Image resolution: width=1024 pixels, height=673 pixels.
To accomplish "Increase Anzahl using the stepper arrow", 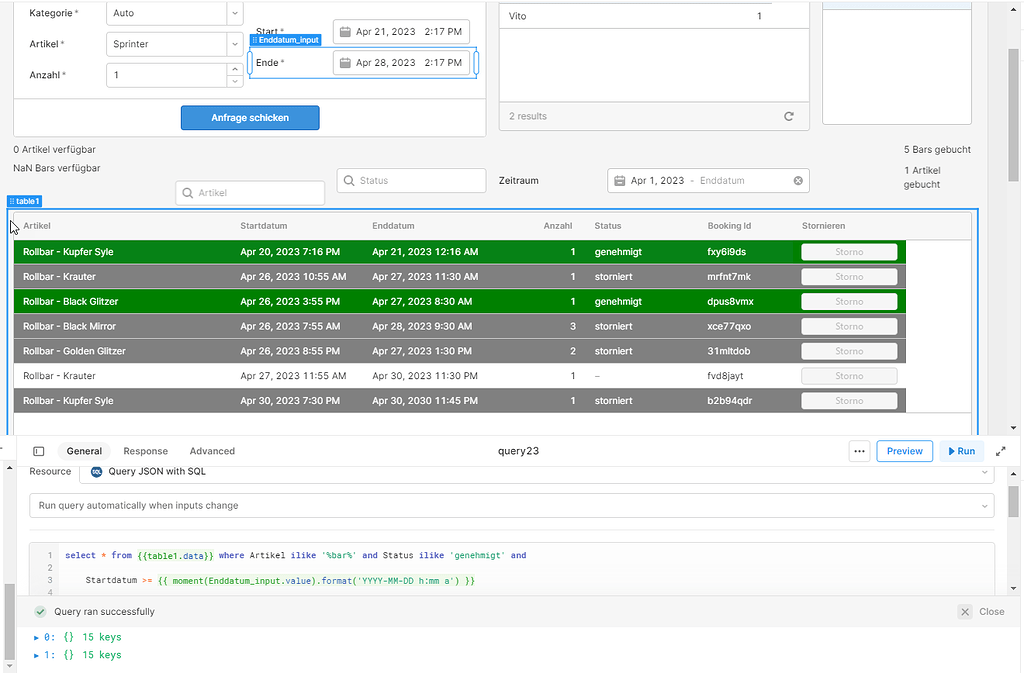I will pyautogui.click(x=235, y=69).
